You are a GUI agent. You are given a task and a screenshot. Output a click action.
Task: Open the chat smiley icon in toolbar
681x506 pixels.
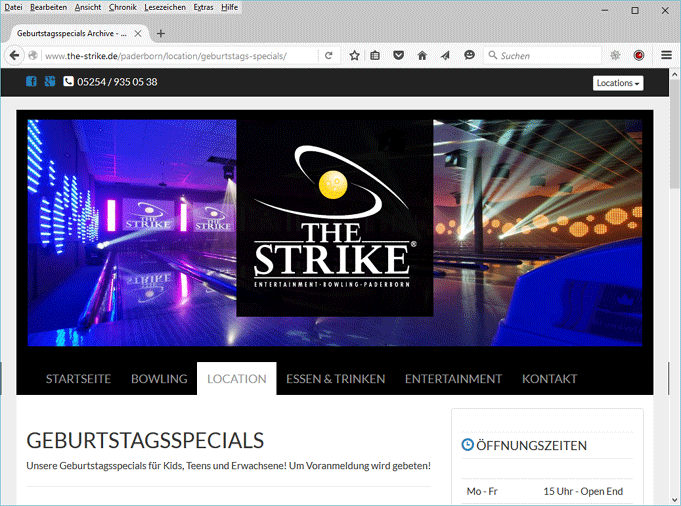[x=469, y=55]
